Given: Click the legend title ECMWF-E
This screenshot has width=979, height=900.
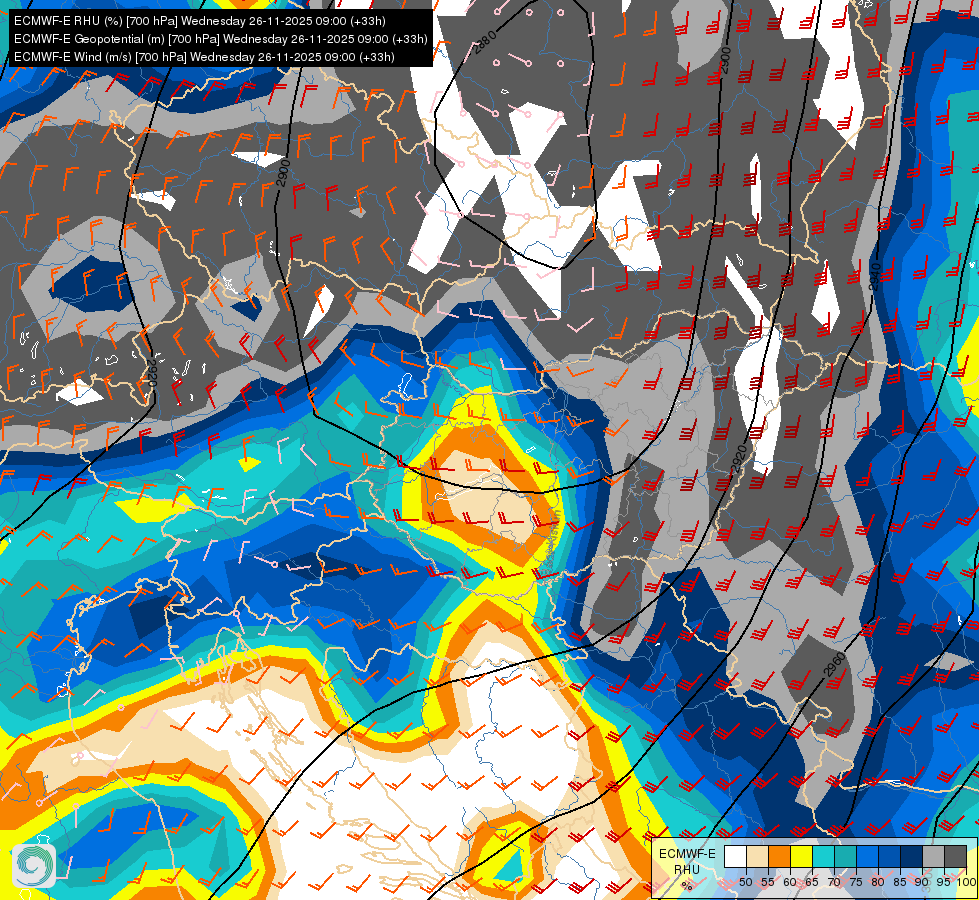Looking at the screenshot, I should tap(687, 854).
